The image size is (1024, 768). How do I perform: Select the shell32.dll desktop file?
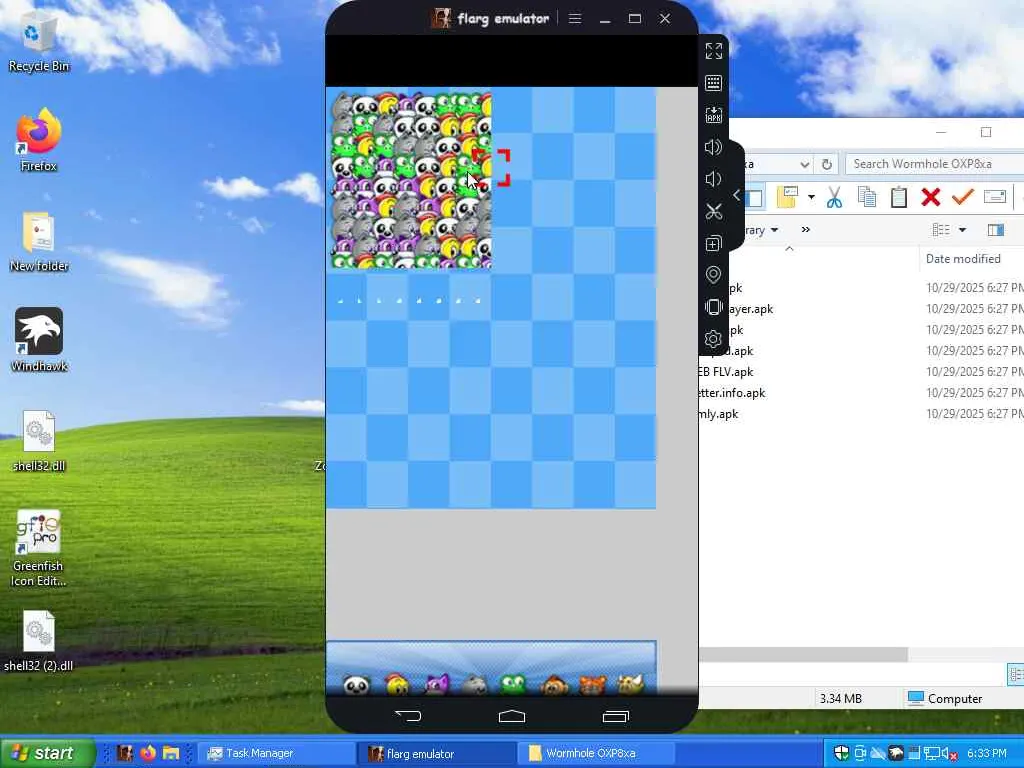tap(39, 440)
